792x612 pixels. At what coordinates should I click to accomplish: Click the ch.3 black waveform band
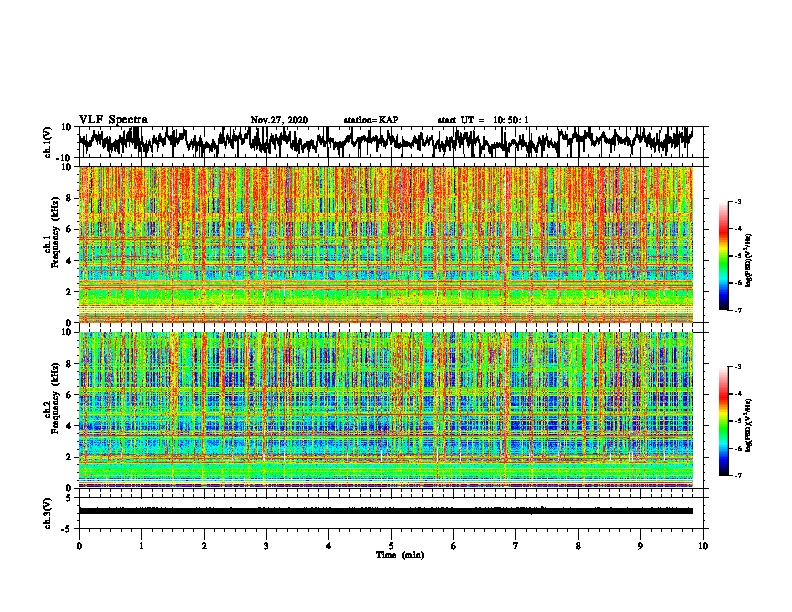tap(386, 511)
